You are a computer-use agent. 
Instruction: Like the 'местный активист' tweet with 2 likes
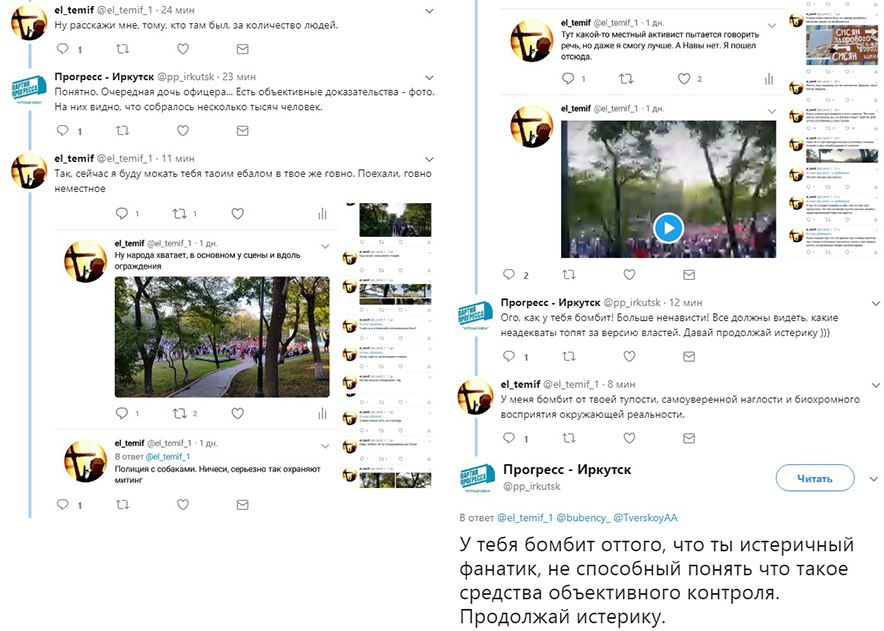tap(684, 79)
